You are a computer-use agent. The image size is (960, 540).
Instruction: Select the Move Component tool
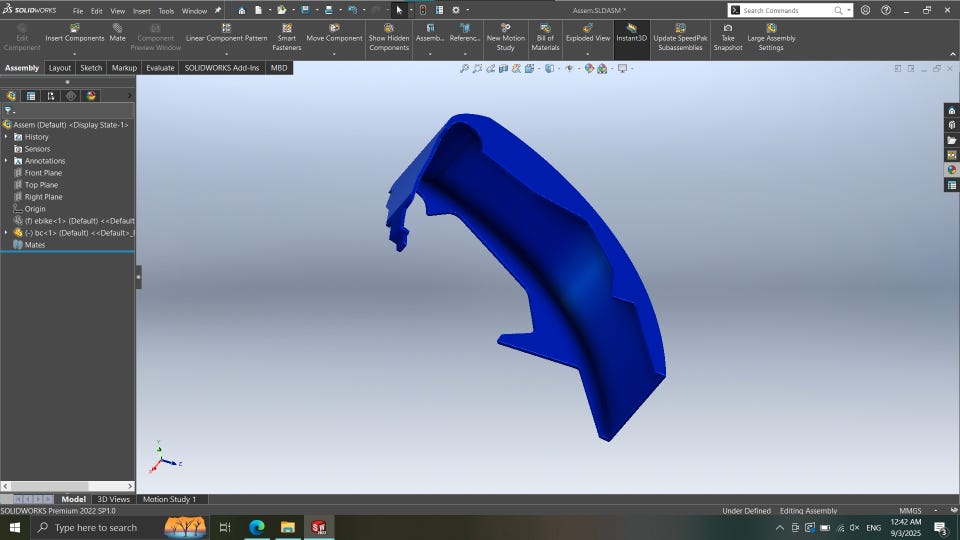click(334, 33)
